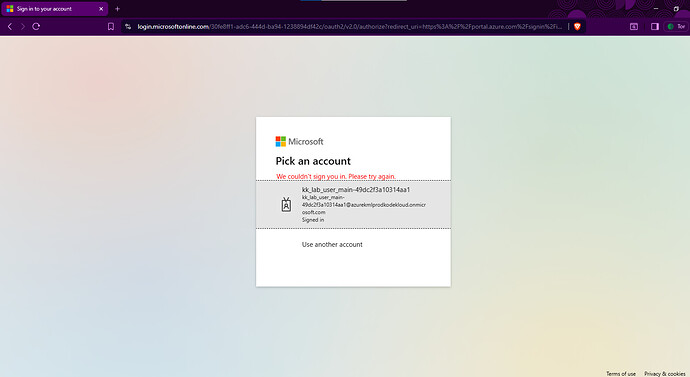
Task: Reload the sign-in page
Action: tap(36, 26)
